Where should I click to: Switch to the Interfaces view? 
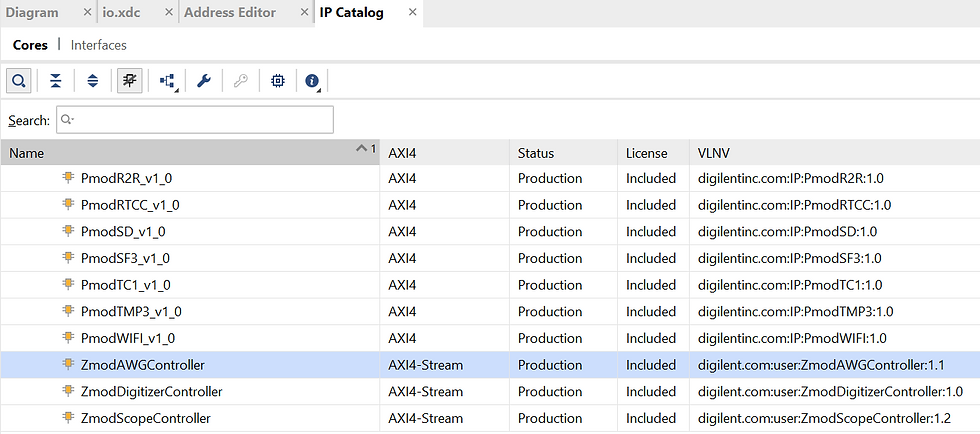pos(99,46)
